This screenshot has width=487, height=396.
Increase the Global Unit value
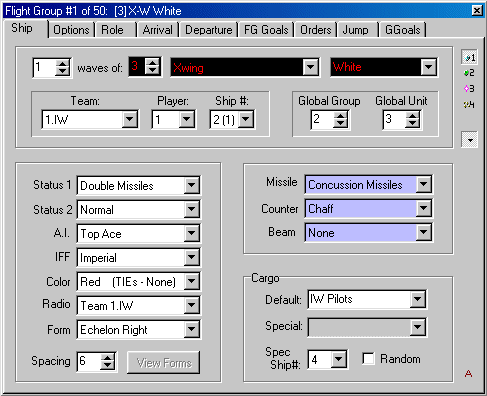[x=412, y=115]
